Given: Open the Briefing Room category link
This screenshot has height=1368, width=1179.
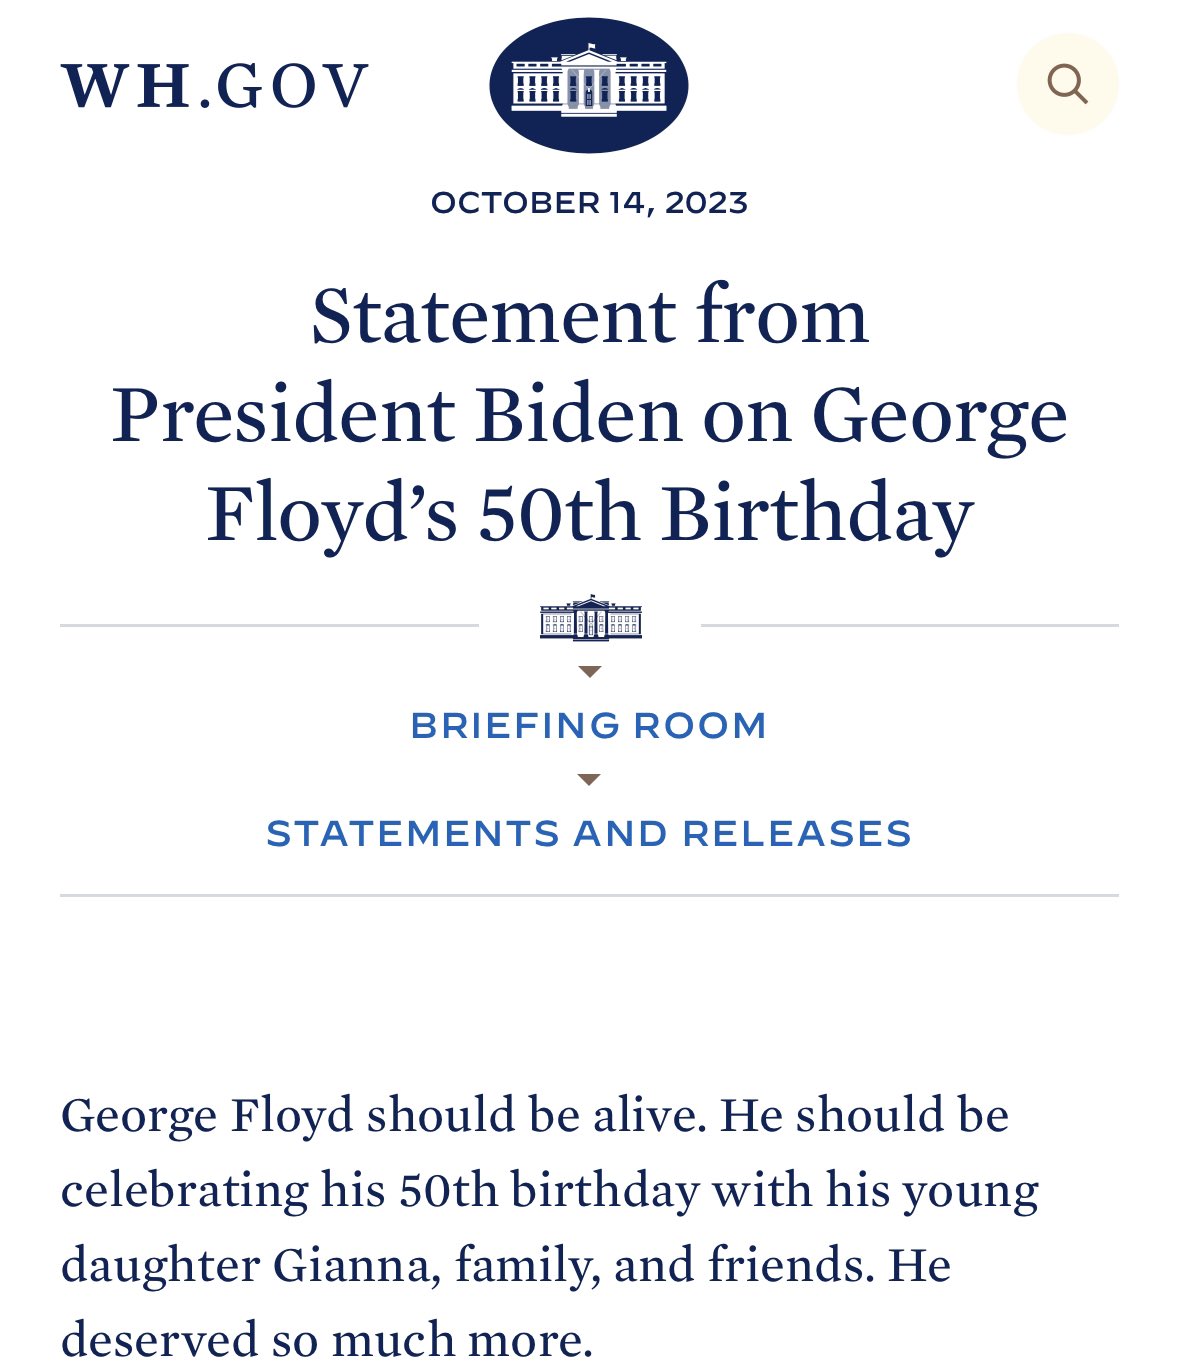Looking at the screenshot, I should coord(589,726).
